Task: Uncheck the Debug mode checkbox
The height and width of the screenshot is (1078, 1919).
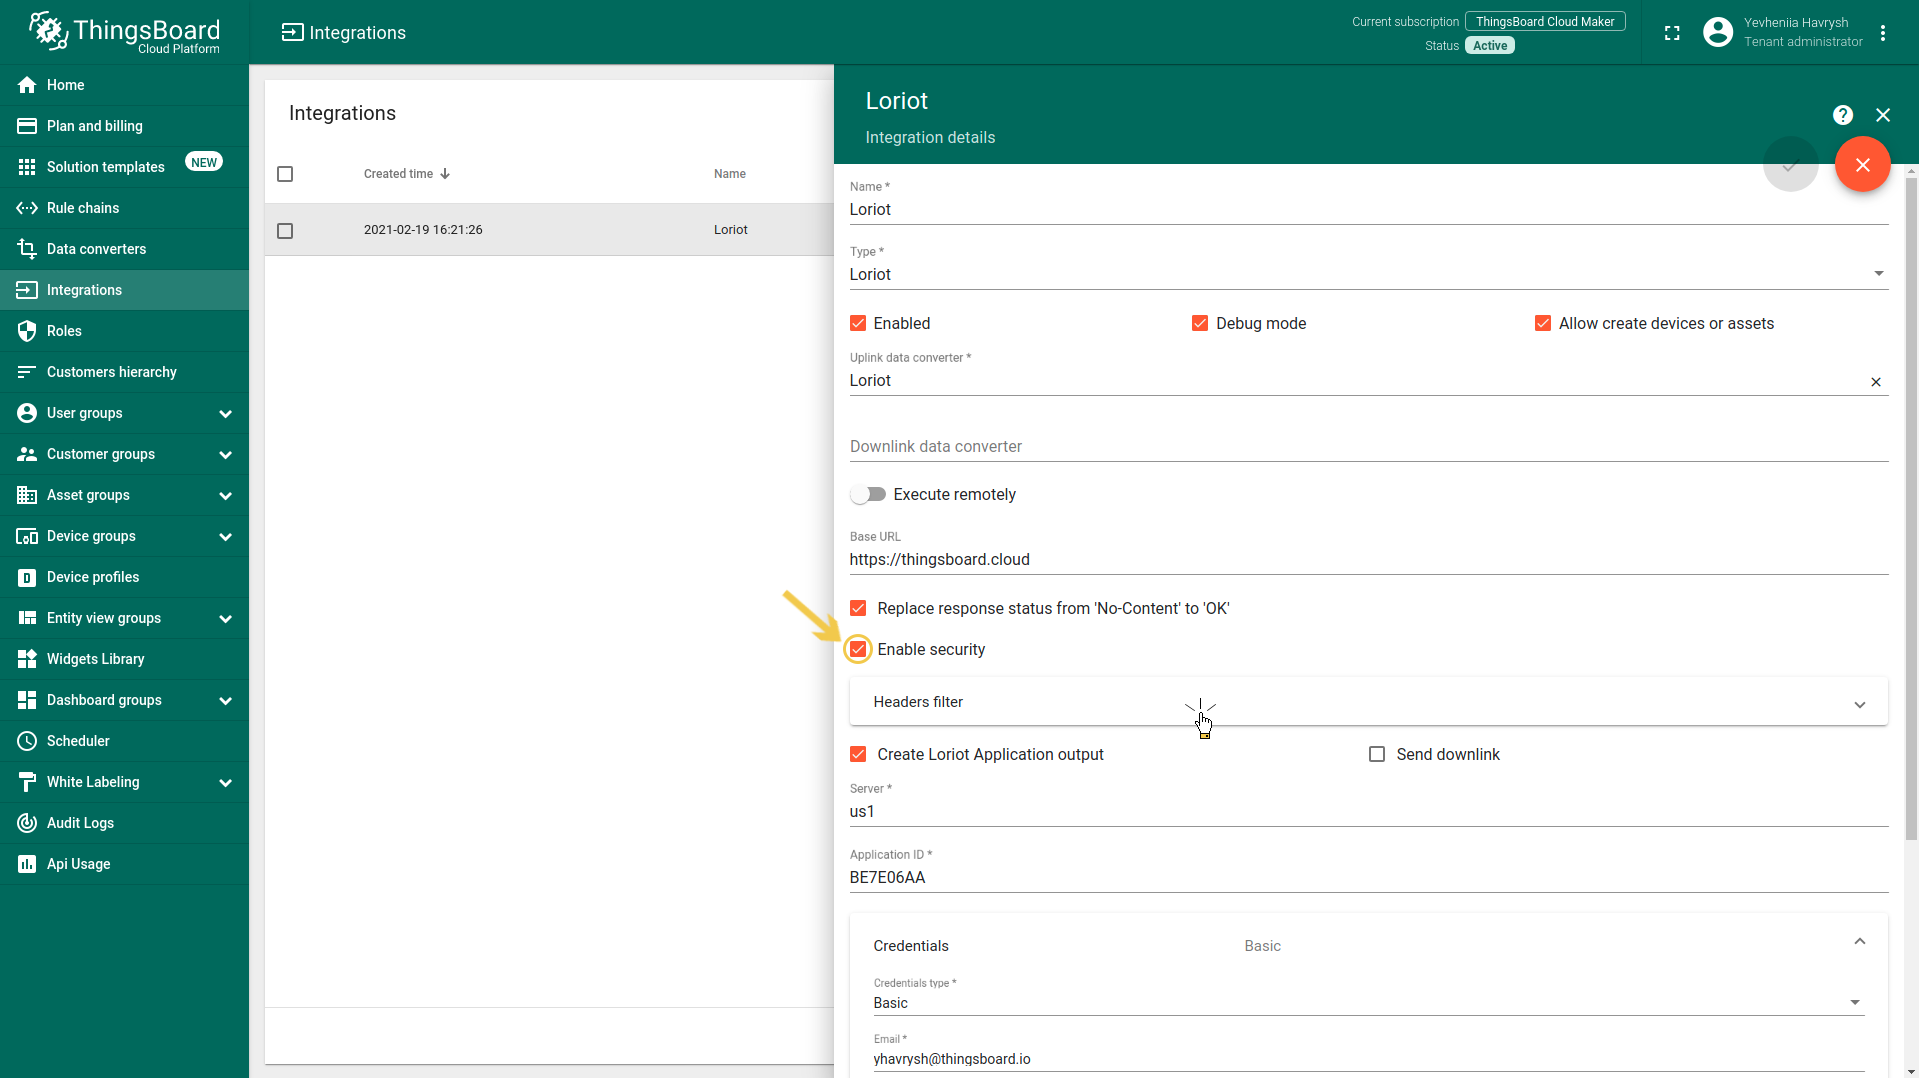Action: coord(1199,323)
